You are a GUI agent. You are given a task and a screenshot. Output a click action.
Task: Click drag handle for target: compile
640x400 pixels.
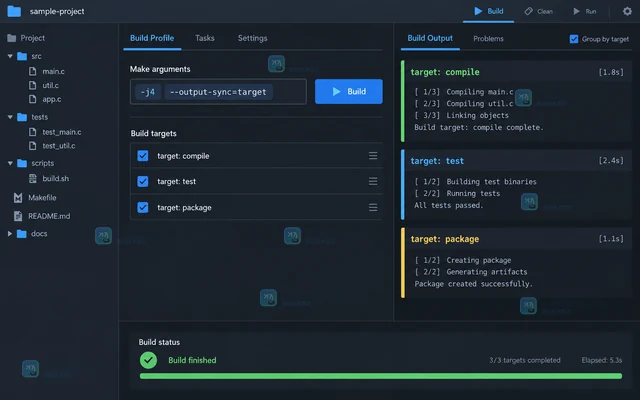point(373,156)
